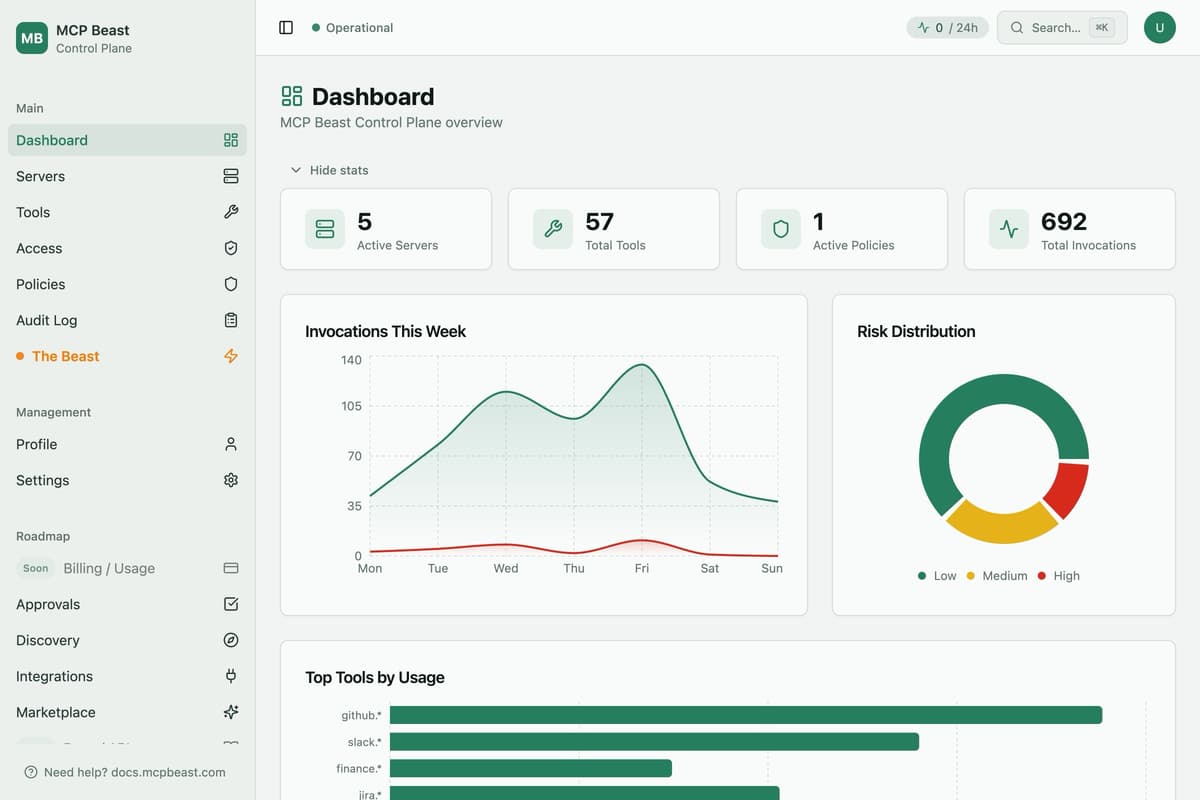Click The Beast lightning bolt icon
Viewport: 1200px width, 800px height.
tap(231, 356)
